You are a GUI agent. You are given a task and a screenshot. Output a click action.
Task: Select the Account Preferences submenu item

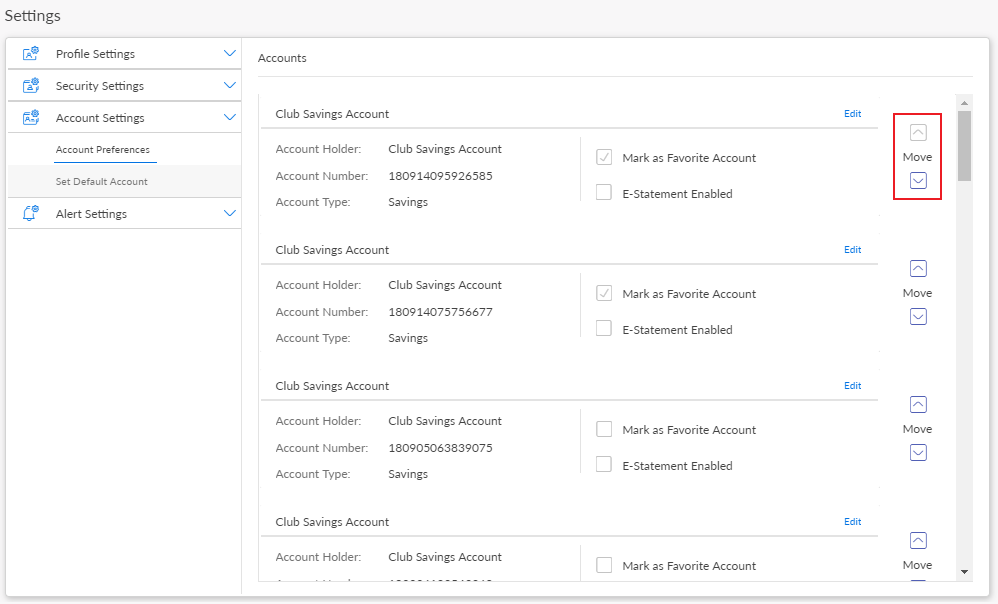(102, 150)
